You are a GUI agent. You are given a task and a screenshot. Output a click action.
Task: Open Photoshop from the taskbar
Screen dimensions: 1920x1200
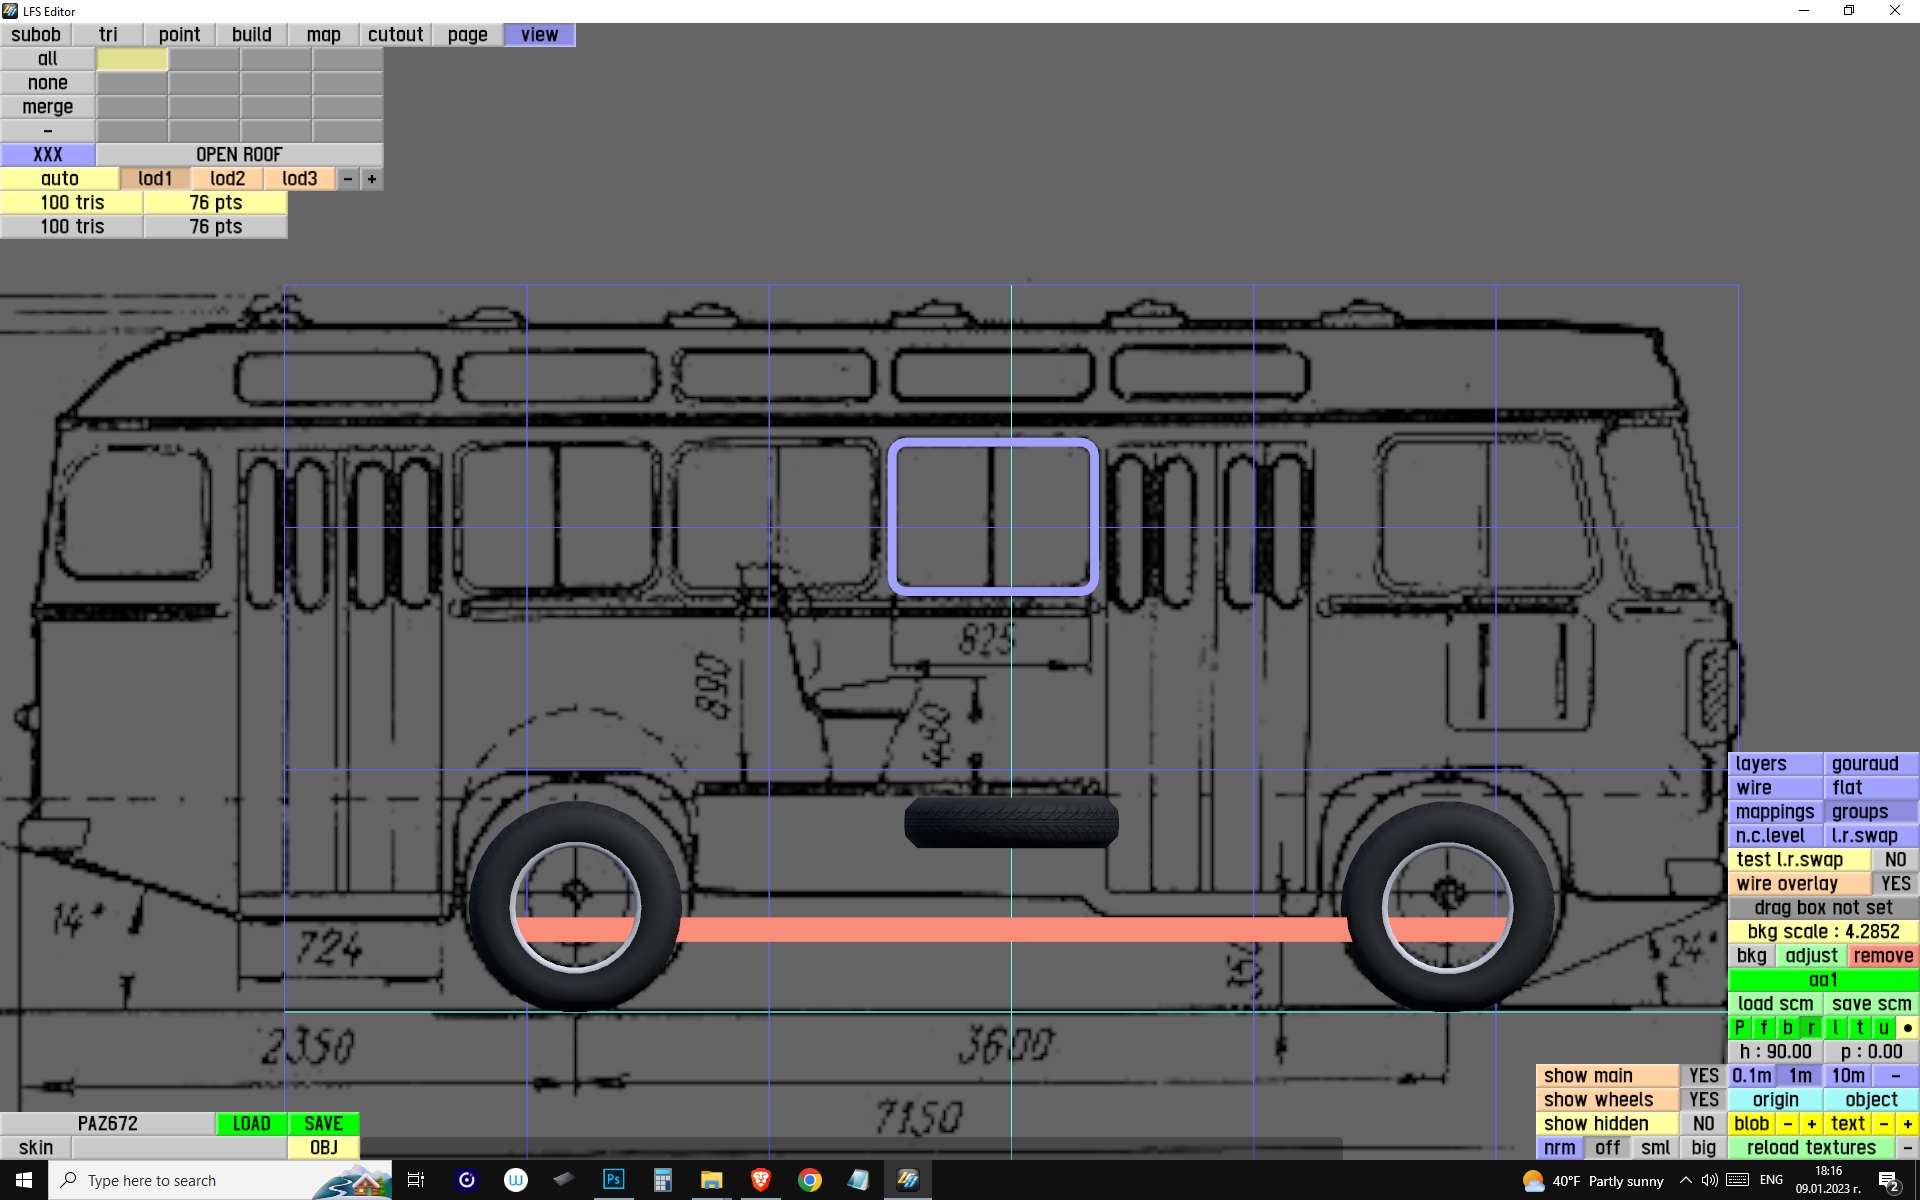pos(613,1180)
